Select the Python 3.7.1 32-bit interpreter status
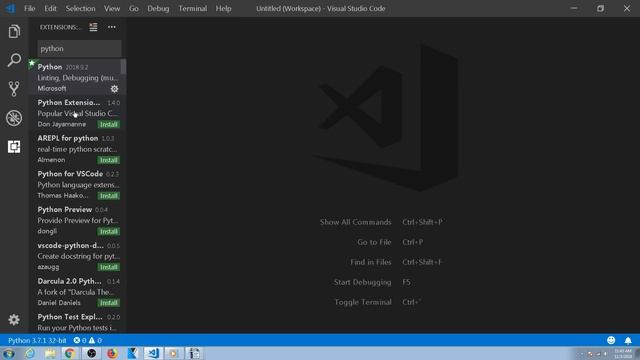Viewport: 640px width, 360px height. (x=37, y=340)
